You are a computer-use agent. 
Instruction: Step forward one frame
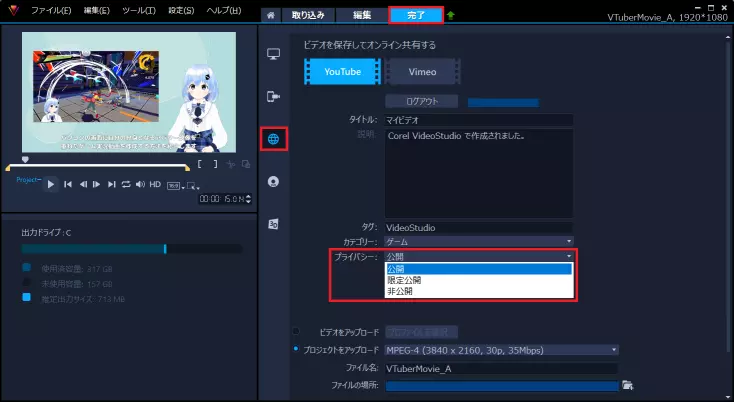coord(96,184)
